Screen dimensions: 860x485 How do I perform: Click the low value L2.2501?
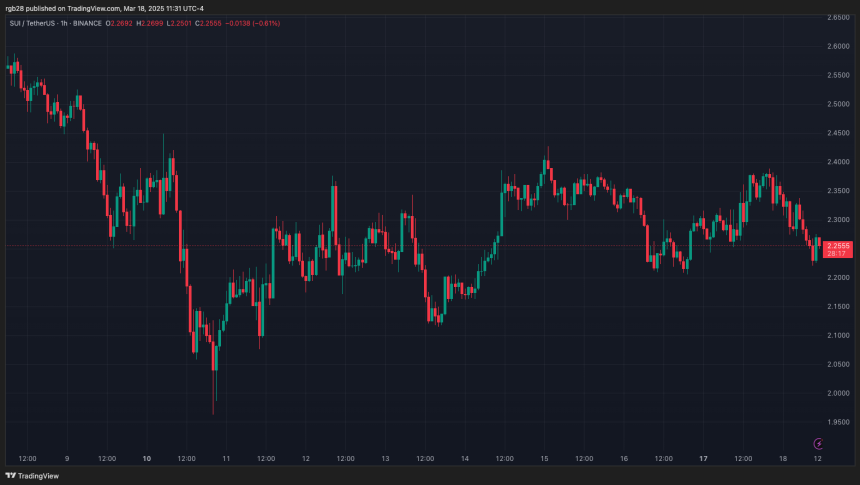point(179,24)
